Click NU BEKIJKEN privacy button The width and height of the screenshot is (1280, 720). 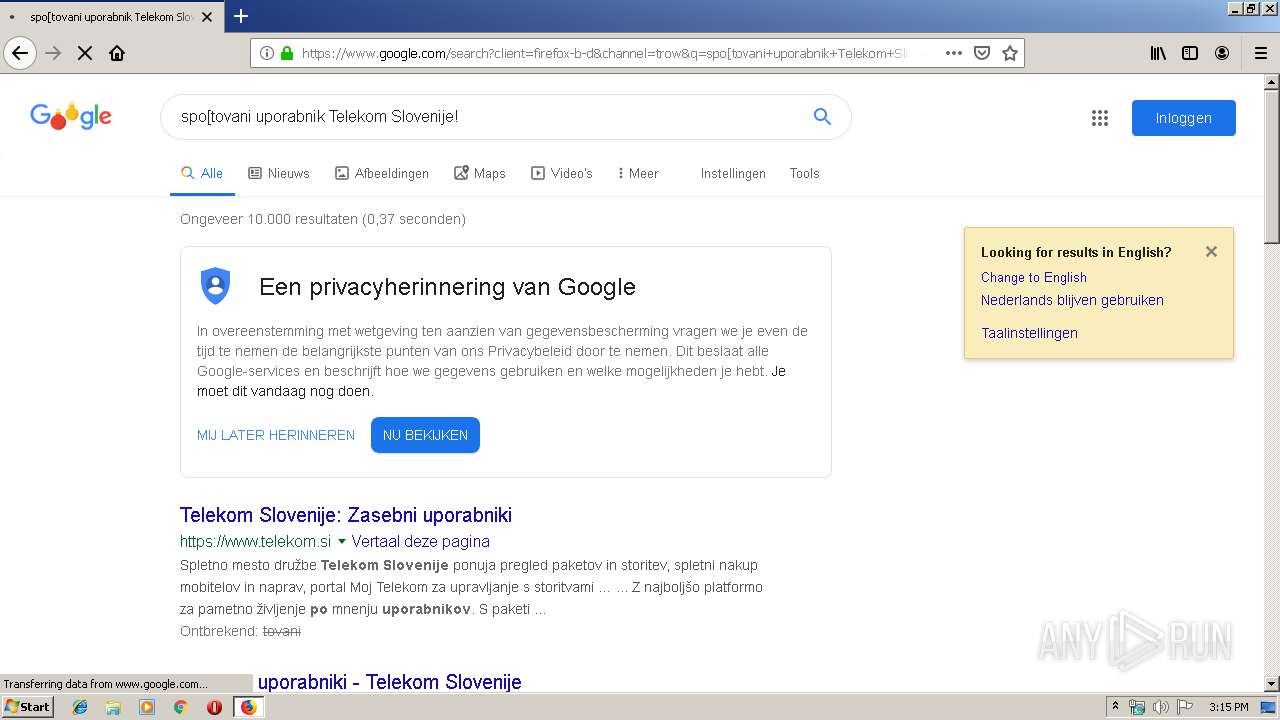[425, 435]
